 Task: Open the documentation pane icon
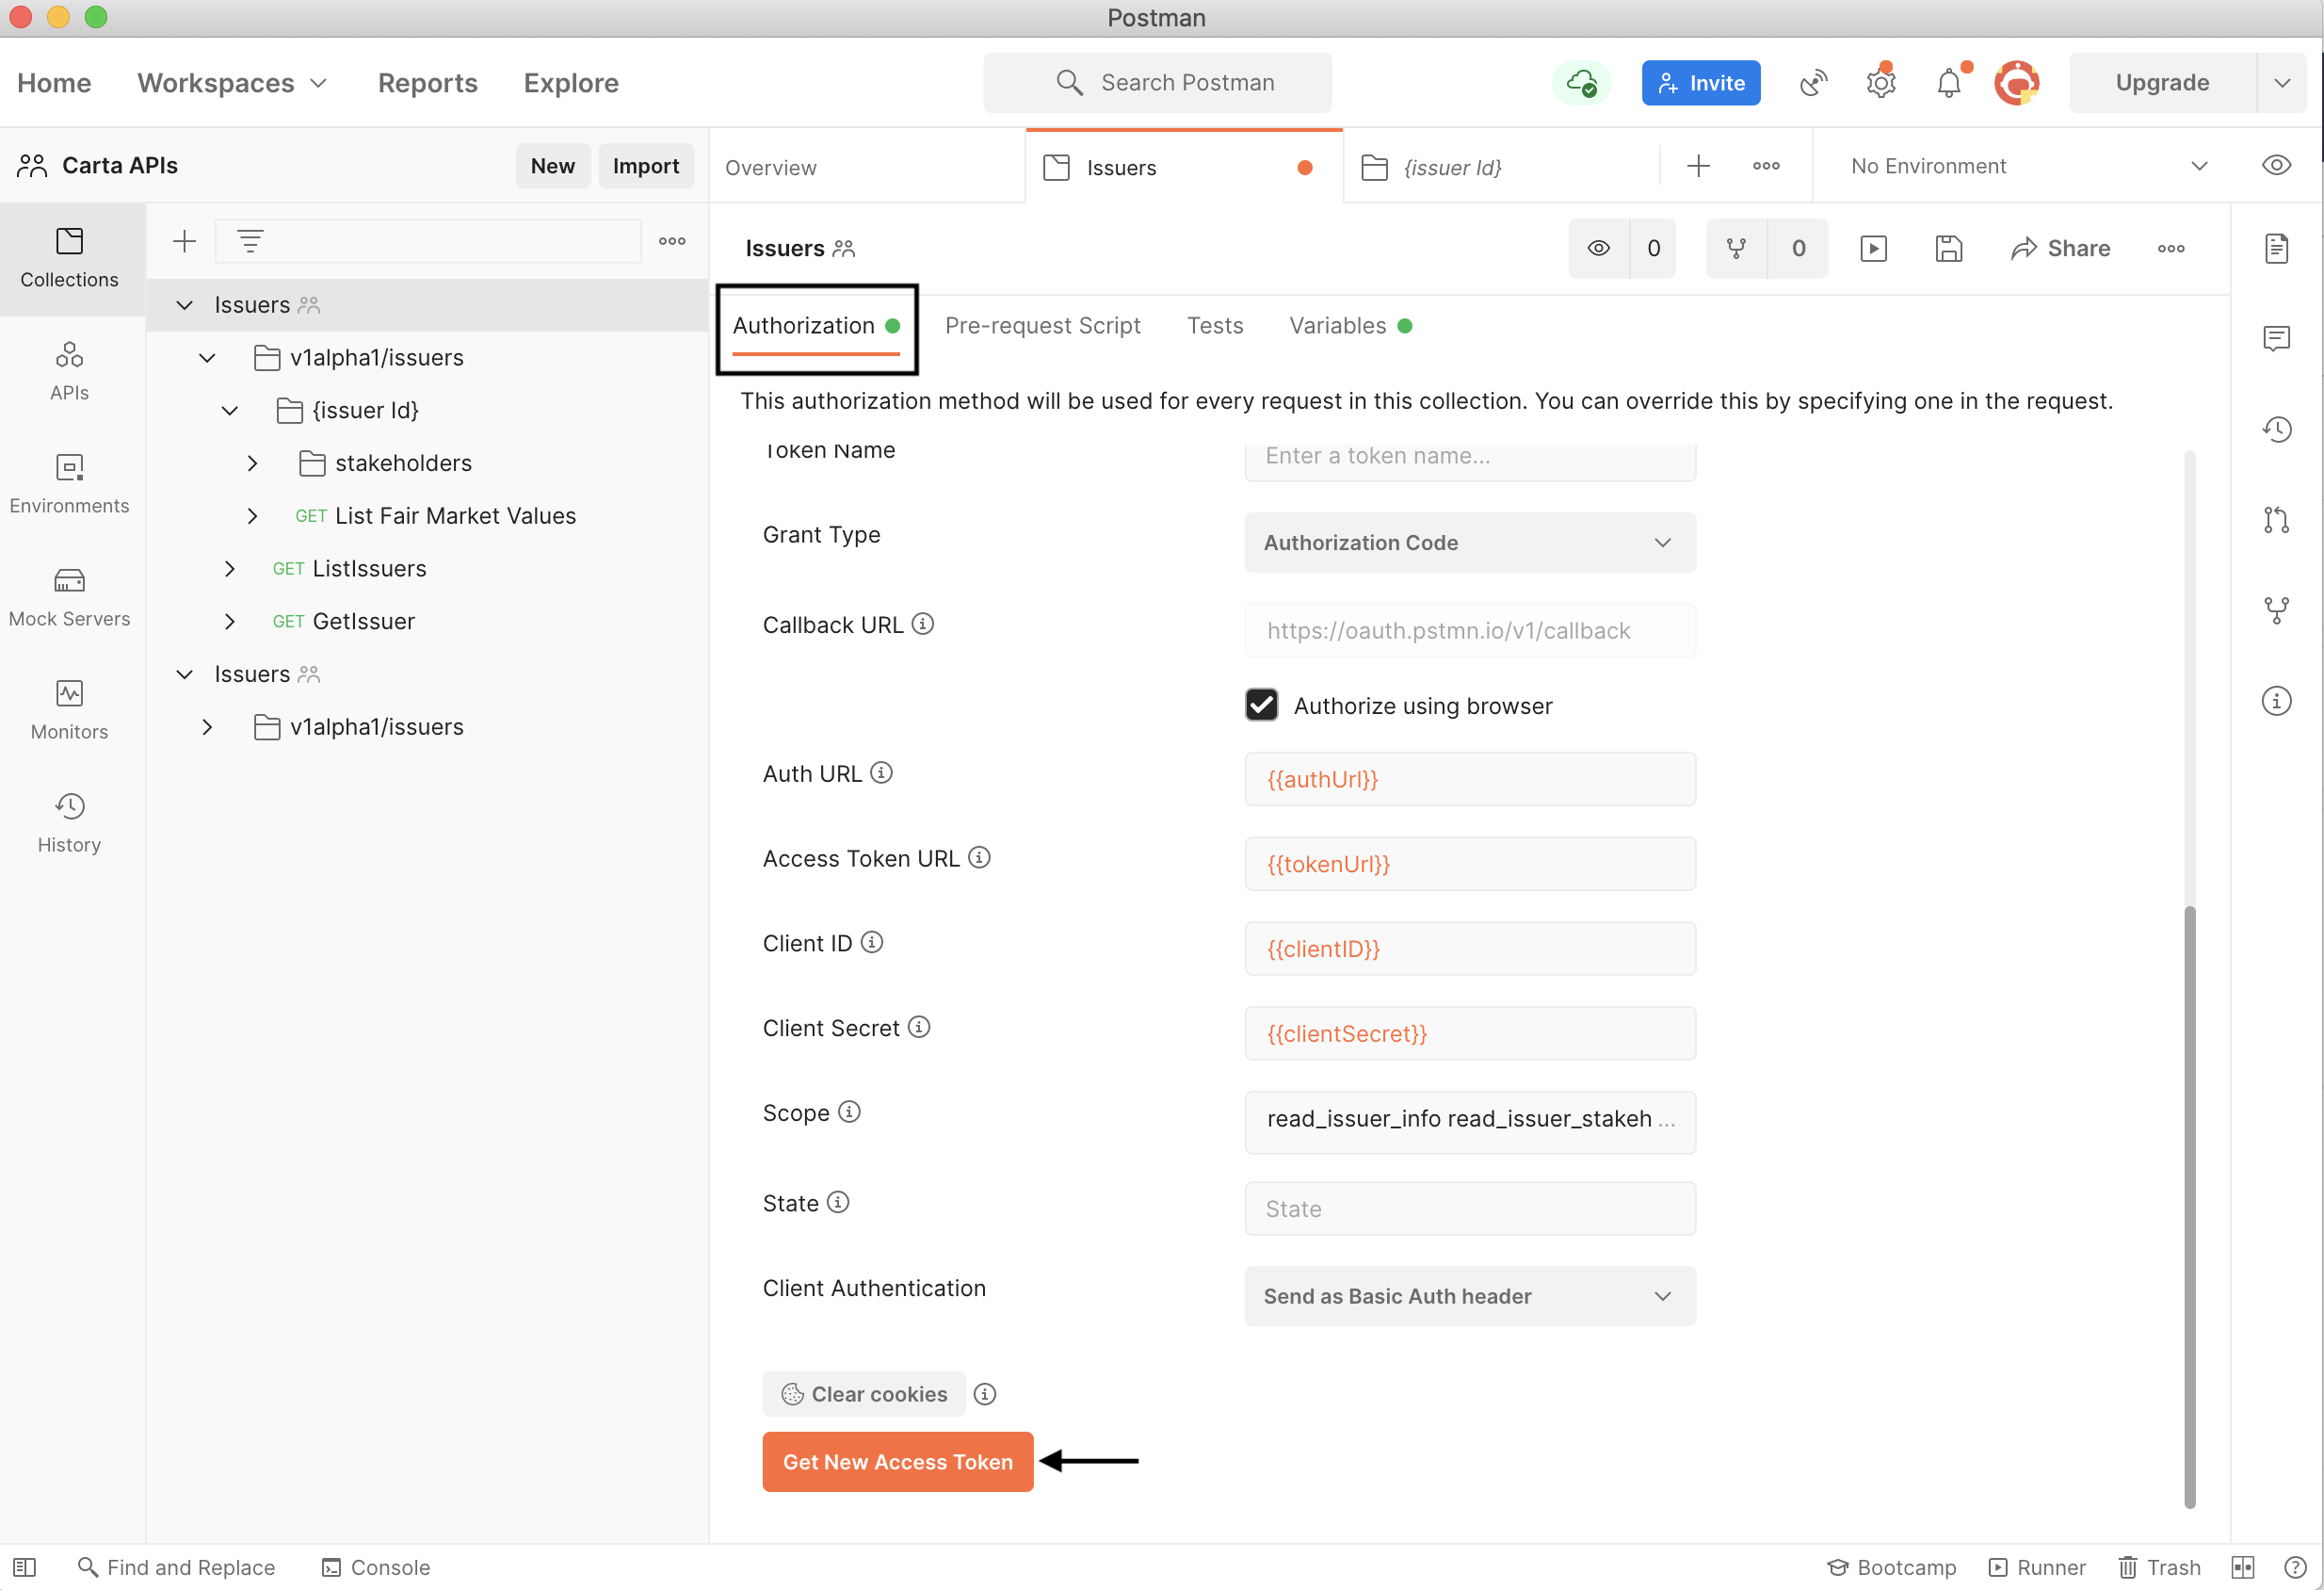(2276, 249)
